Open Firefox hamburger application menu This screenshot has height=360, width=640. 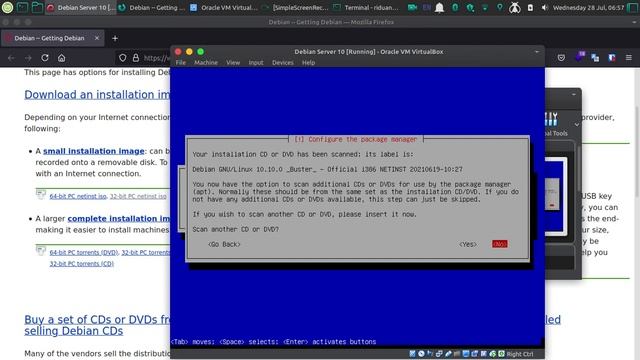629,58
